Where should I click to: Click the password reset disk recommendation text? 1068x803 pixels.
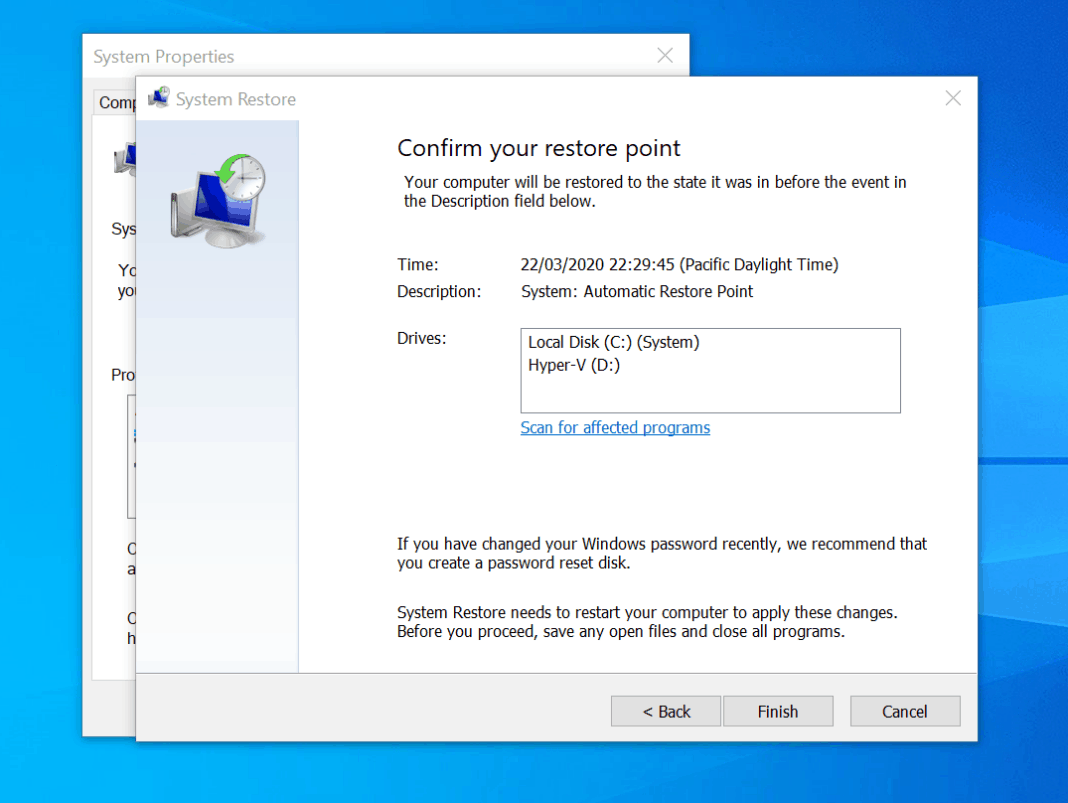[x=661, y=553]
